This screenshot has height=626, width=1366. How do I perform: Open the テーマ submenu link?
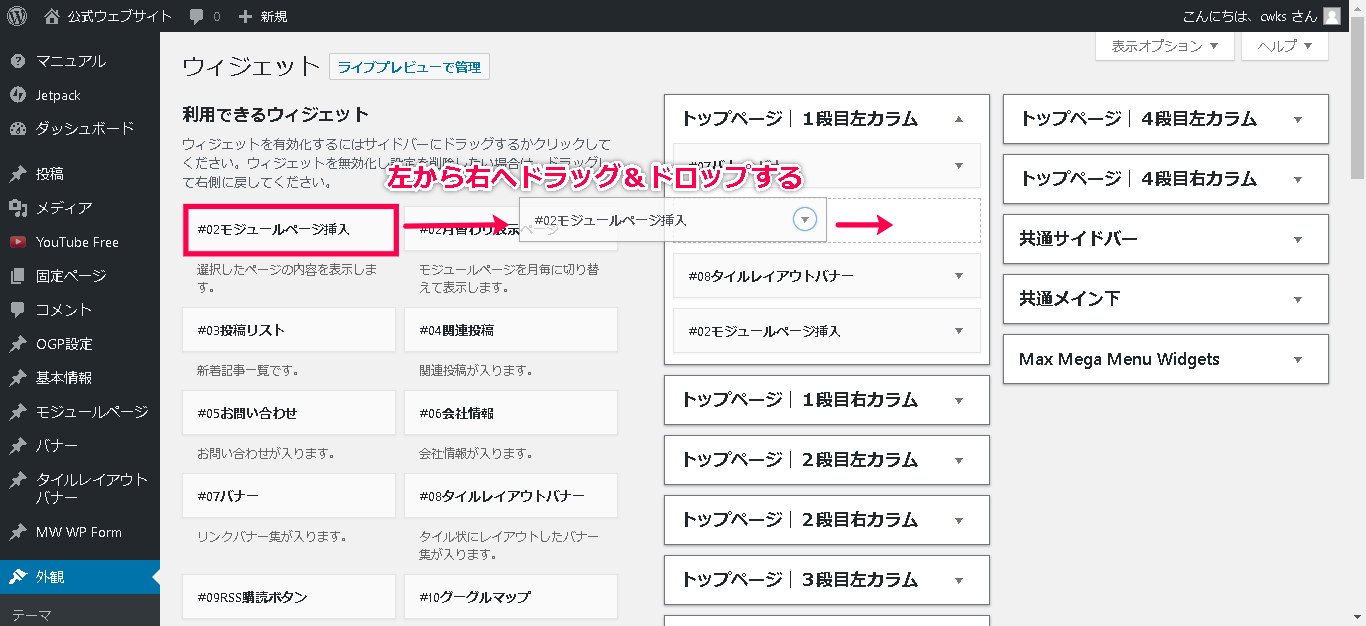(x=32, y=615)
